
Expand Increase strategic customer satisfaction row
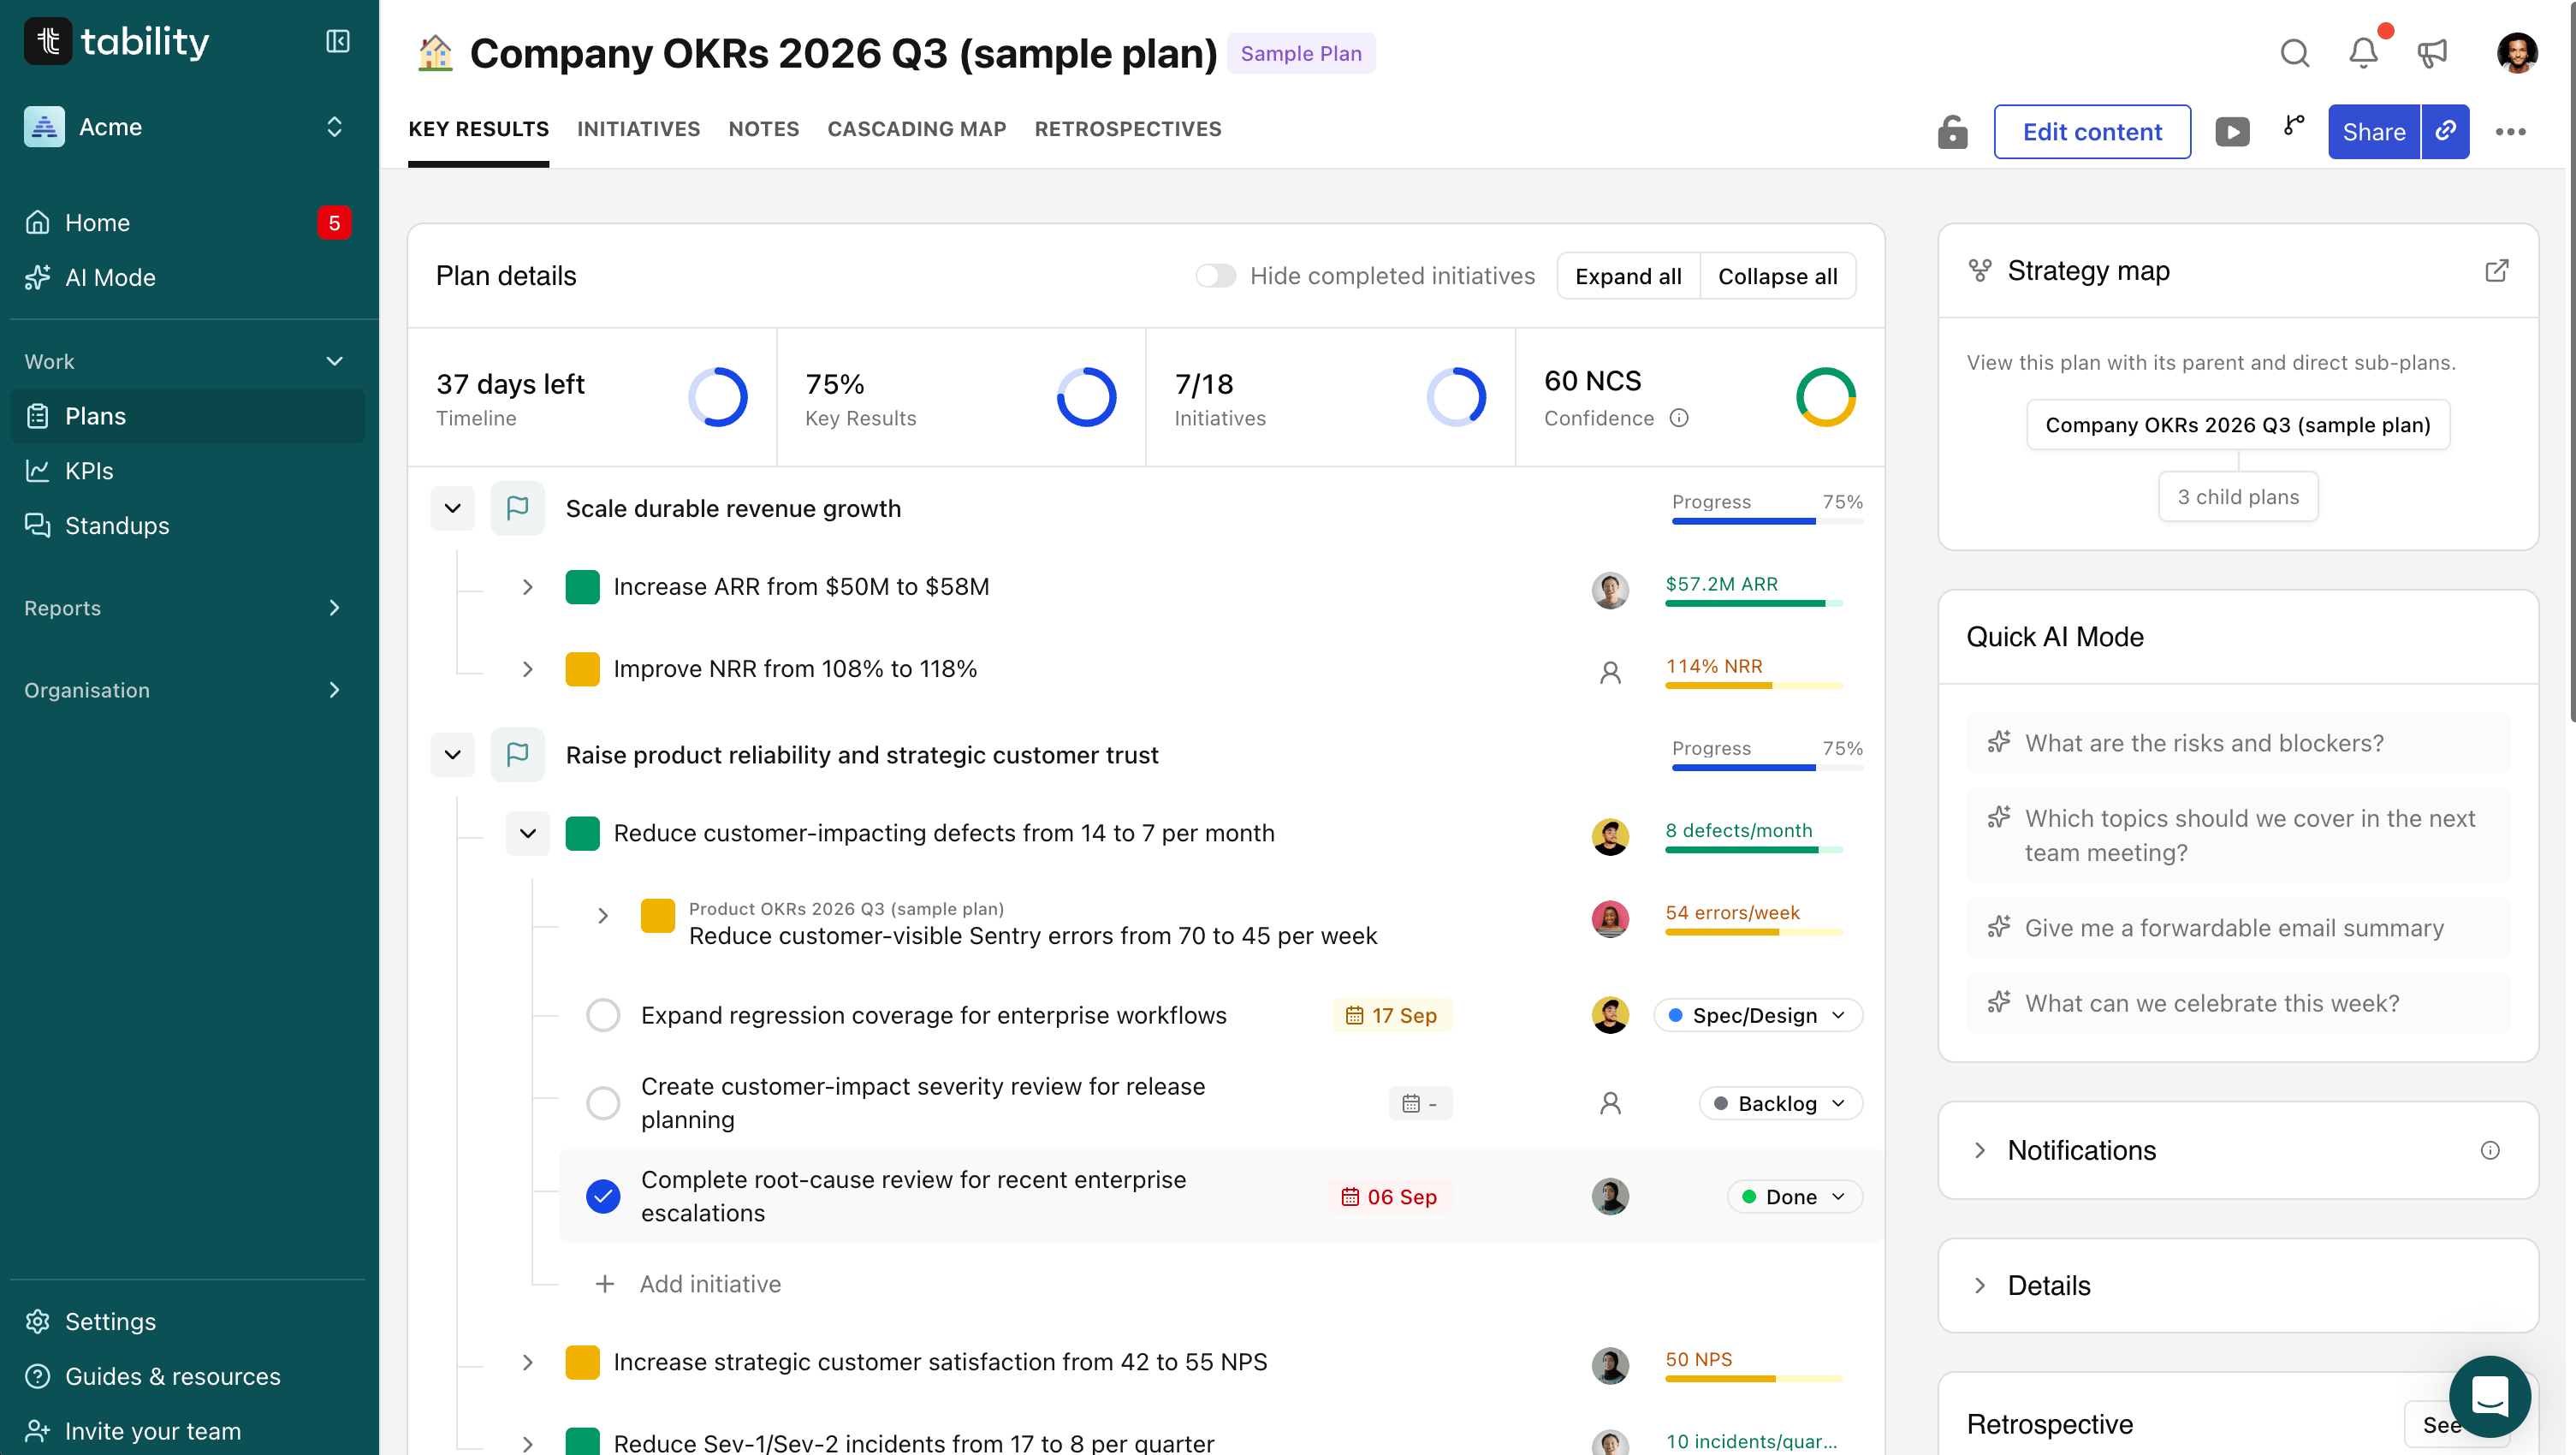[x=527, y=1362]
